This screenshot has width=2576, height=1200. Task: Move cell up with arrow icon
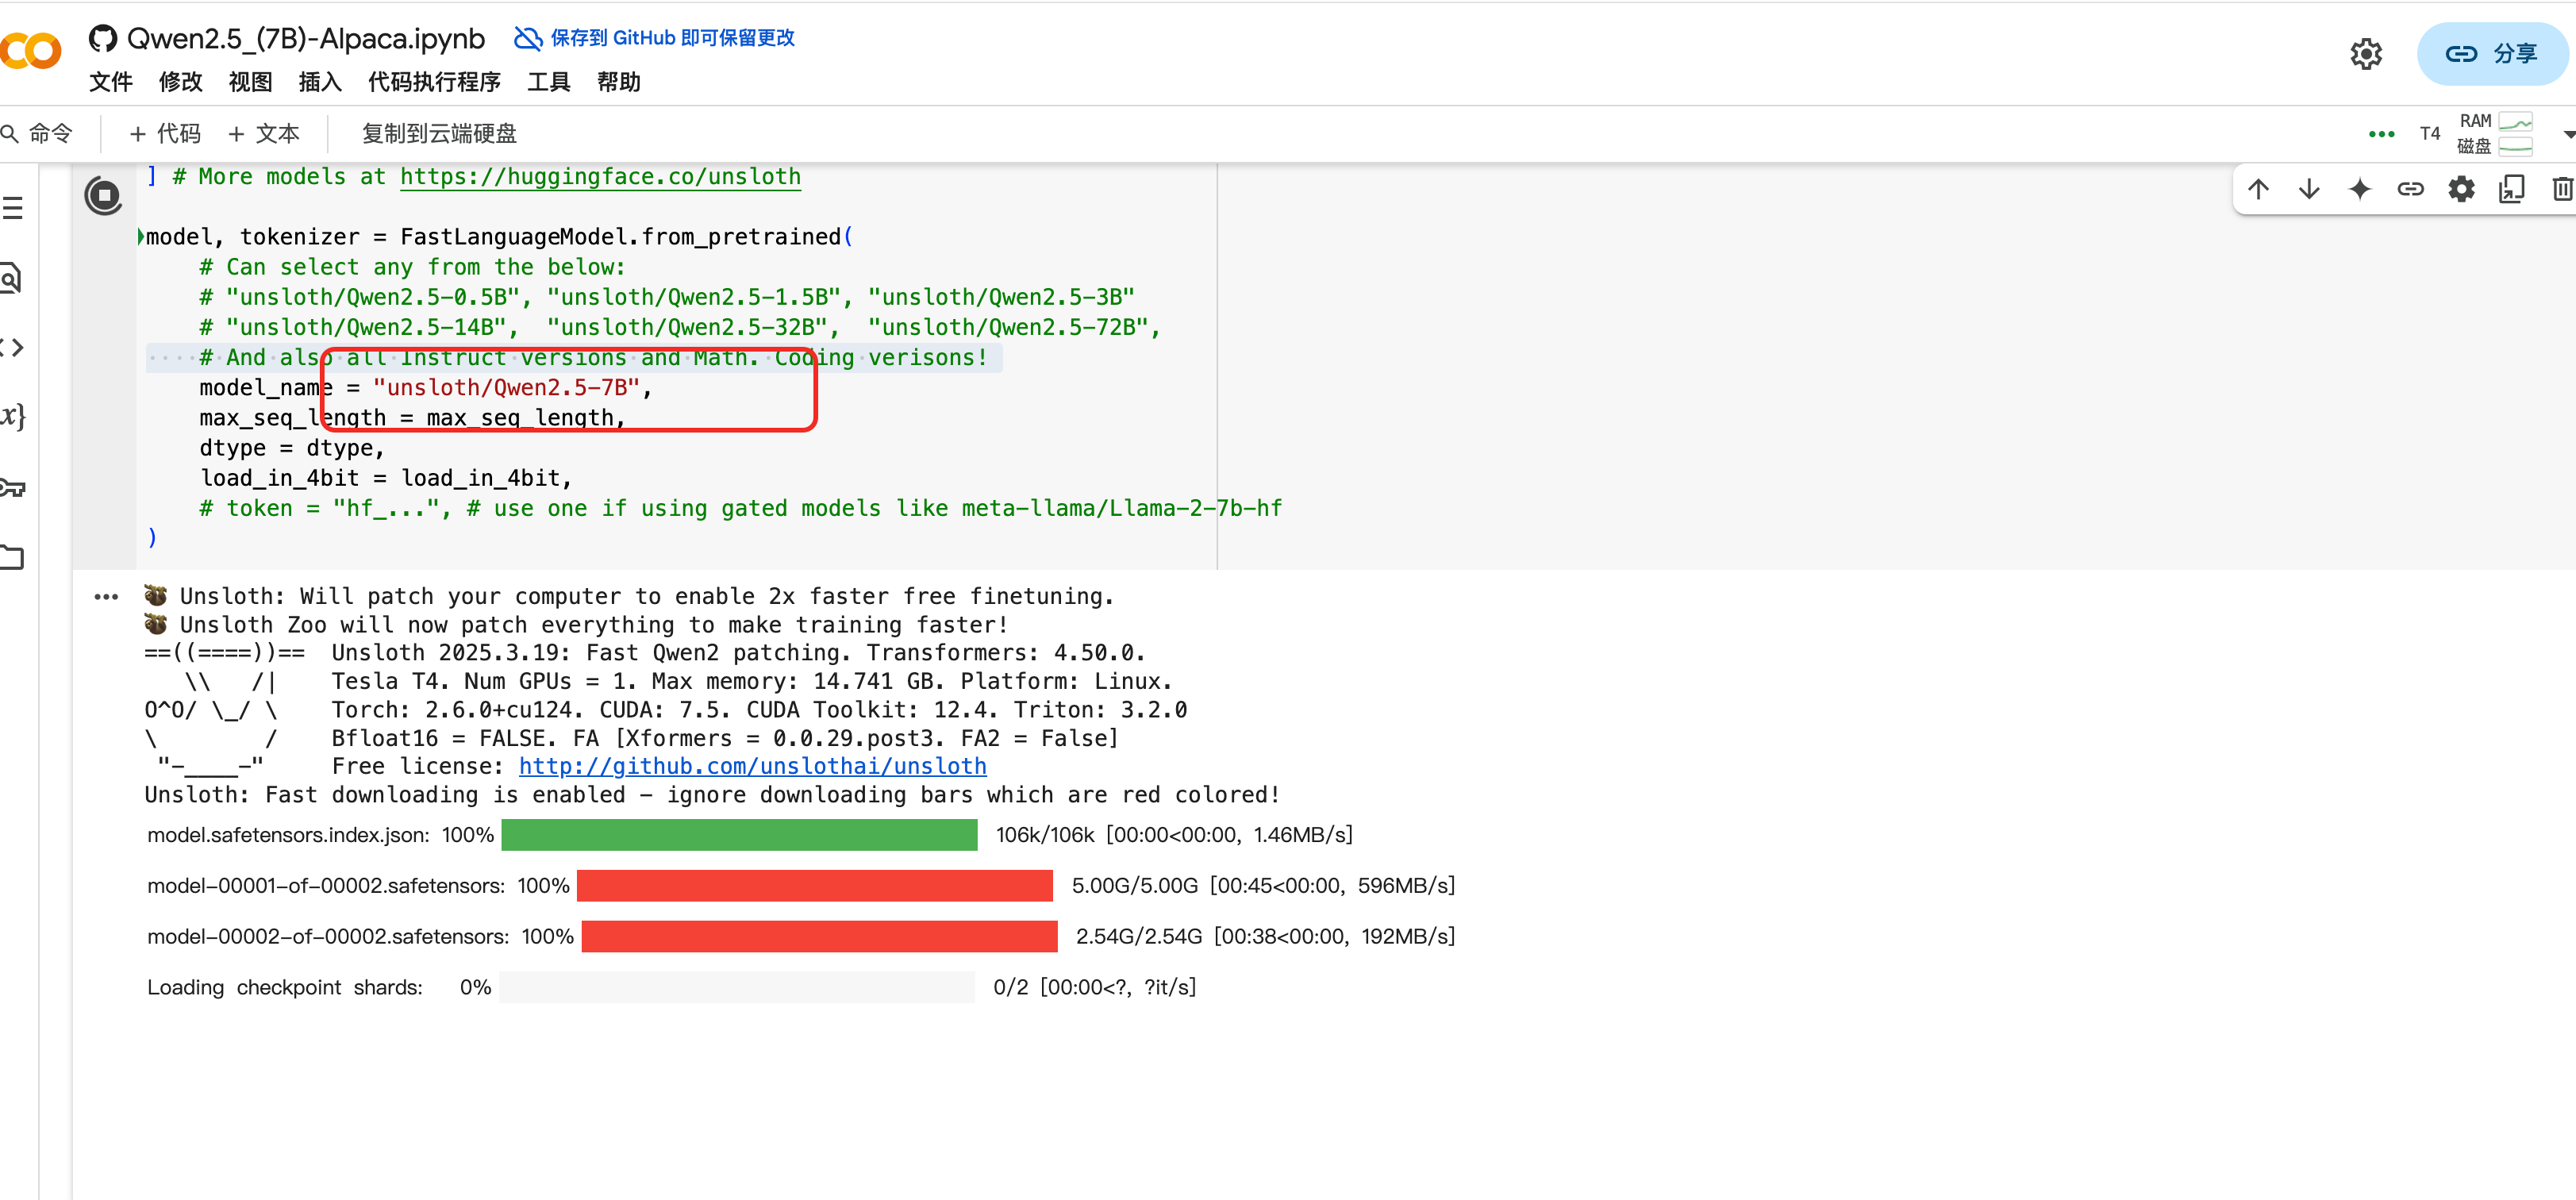click(x=2258, y=189)
